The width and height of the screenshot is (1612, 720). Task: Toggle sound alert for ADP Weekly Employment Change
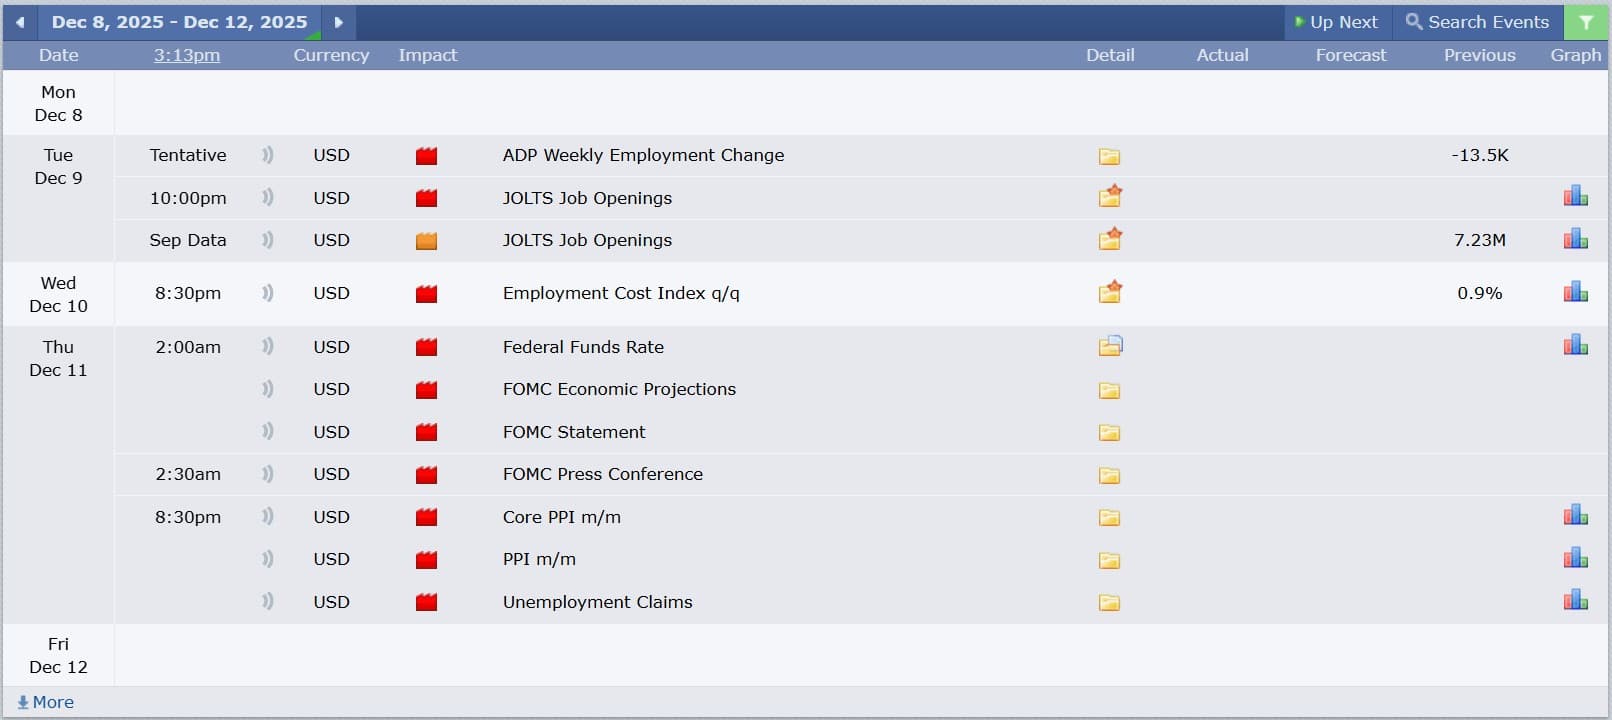[x=267, y=155]
